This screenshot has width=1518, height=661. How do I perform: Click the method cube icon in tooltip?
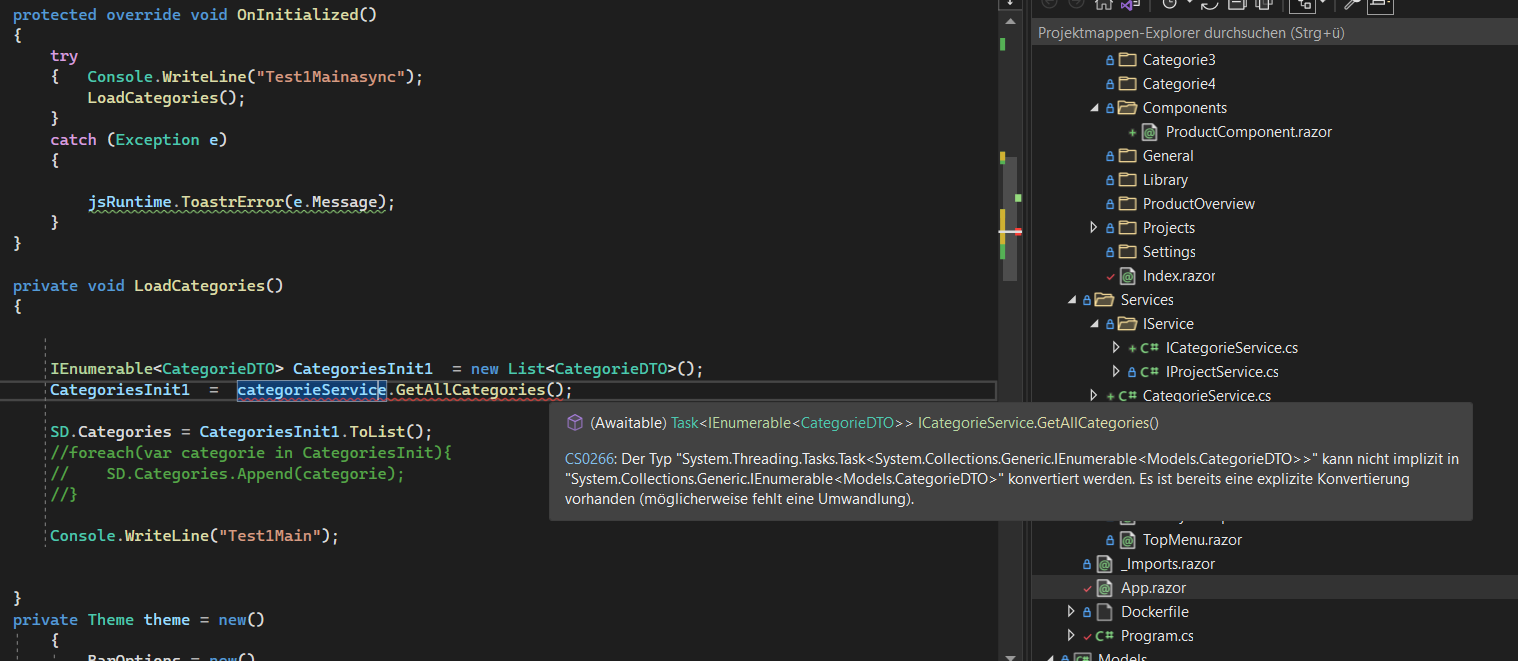(x=575, y=422)
